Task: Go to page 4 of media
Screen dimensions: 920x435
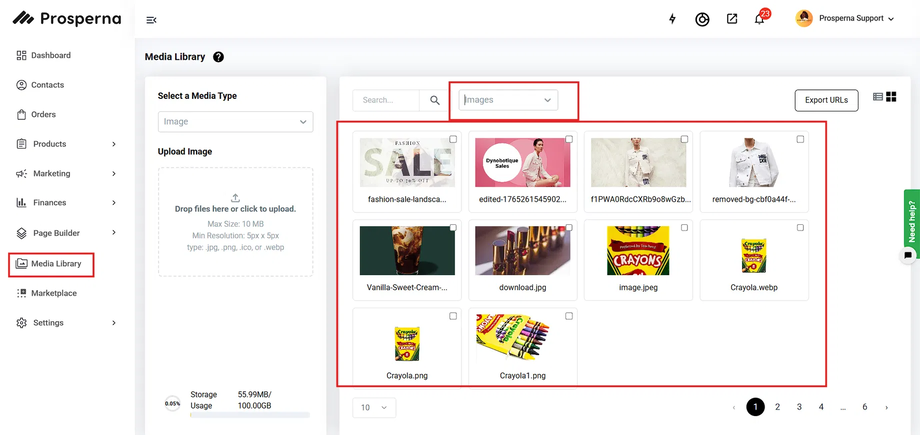Action: [x=821, y=407]
